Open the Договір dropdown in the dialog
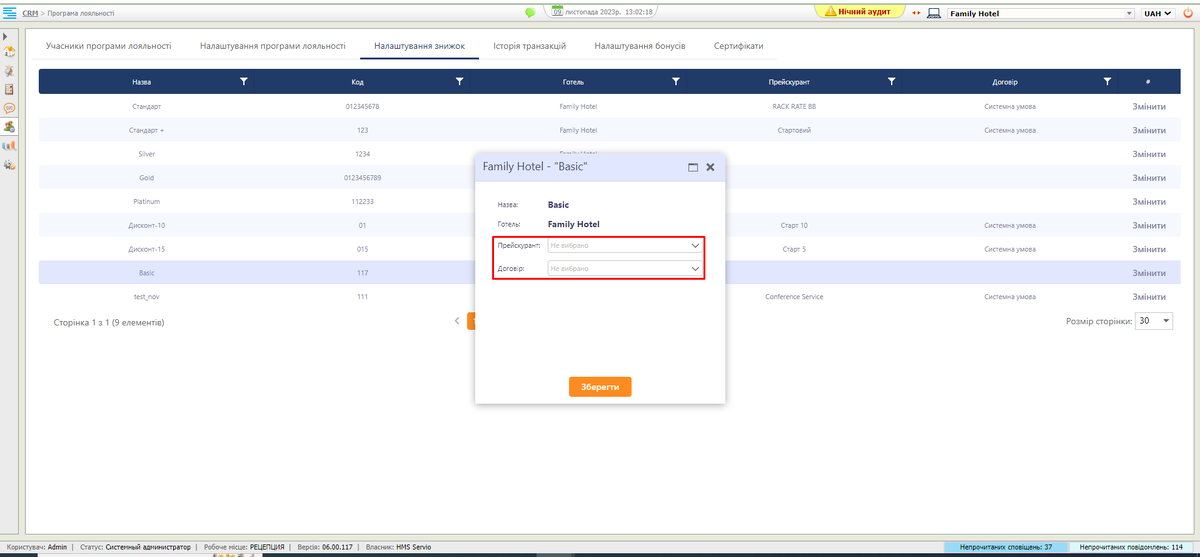 (625, 269)
